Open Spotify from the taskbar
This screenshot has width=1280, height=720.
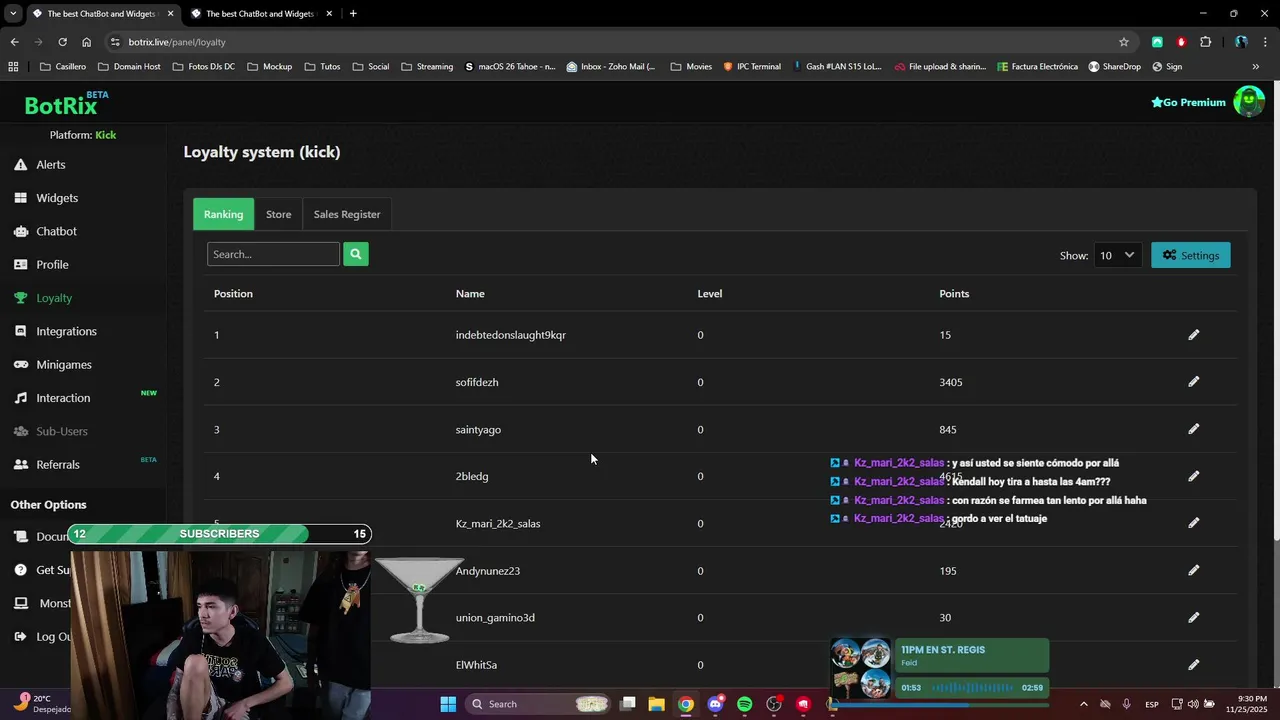[744, 704]
